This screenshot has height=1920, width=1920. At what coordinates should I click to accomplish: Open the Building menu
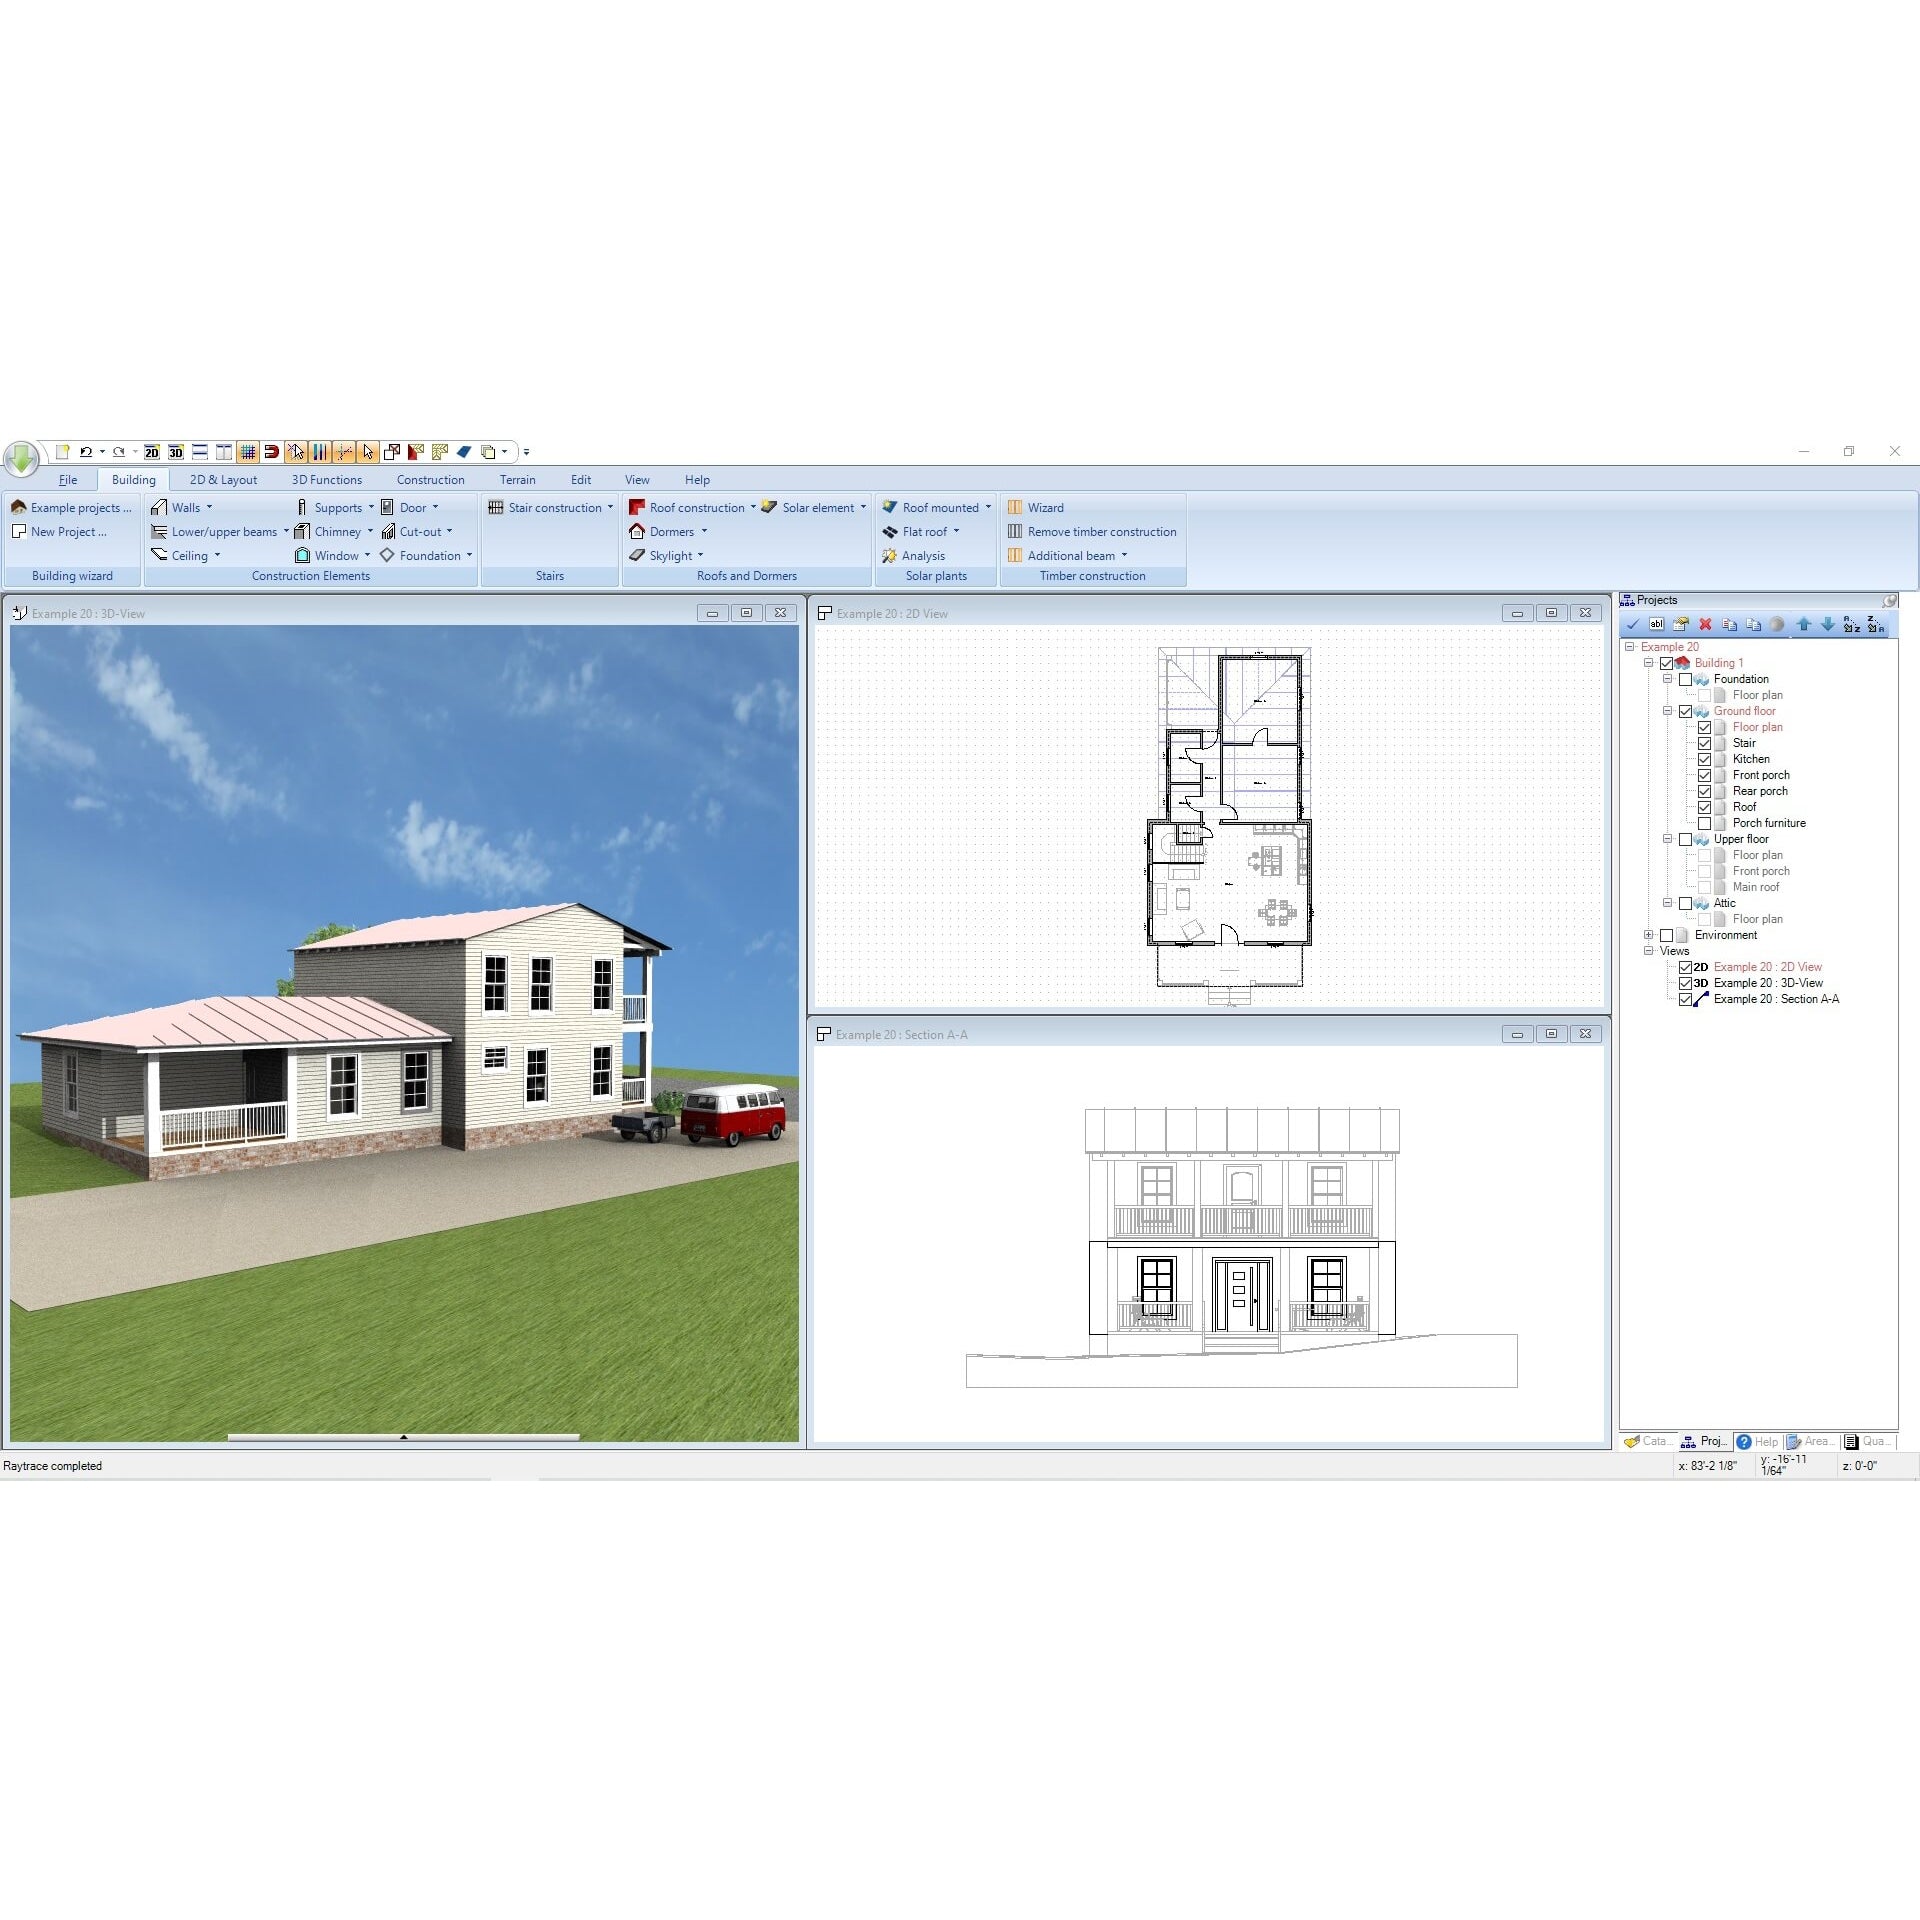click(x=132, y=478)
